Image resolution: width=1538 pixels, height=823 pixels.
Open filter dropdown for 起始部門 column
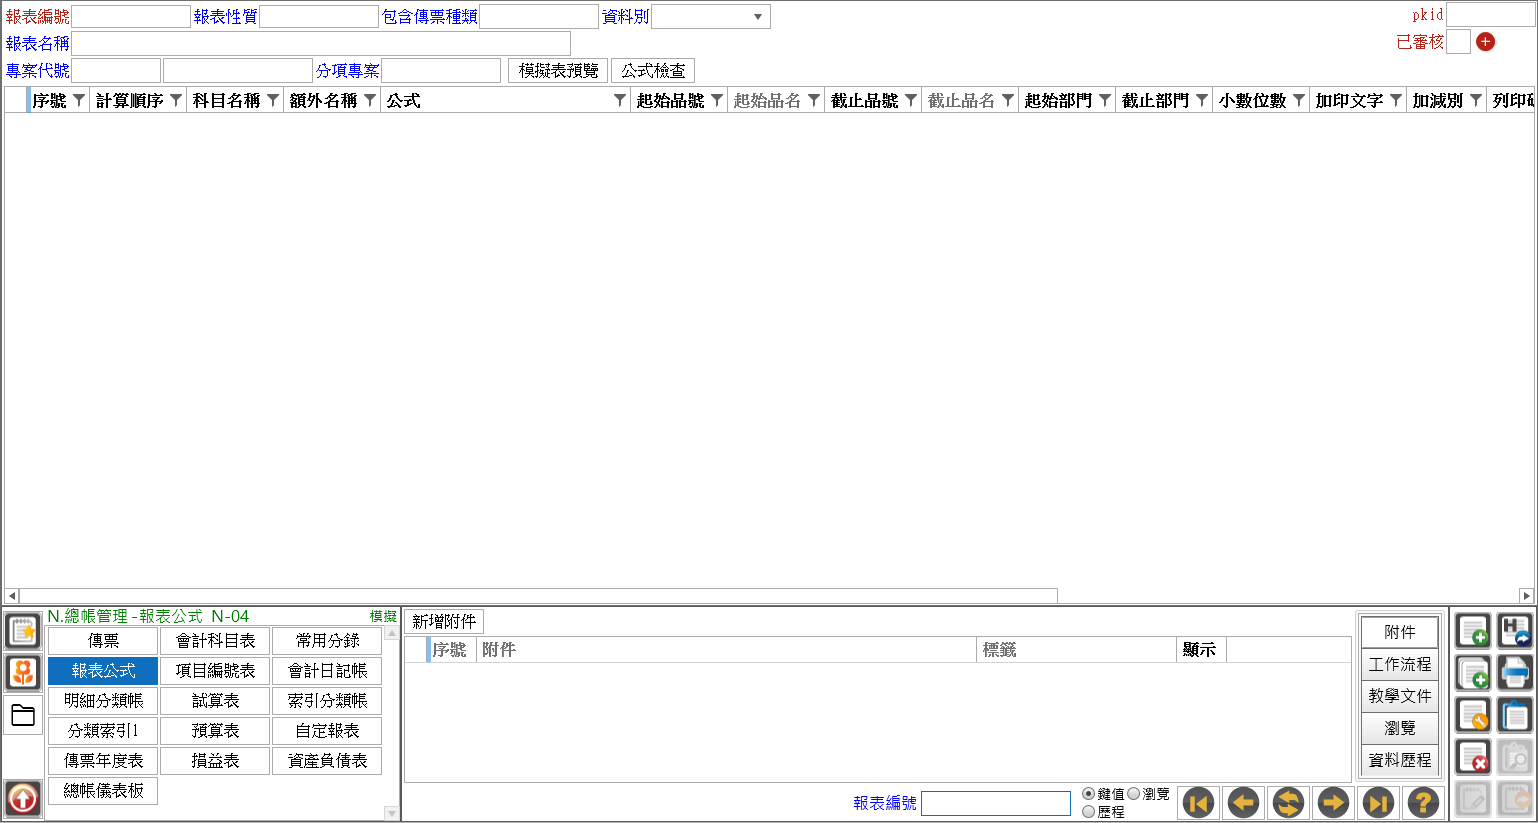coord(1105,100)
